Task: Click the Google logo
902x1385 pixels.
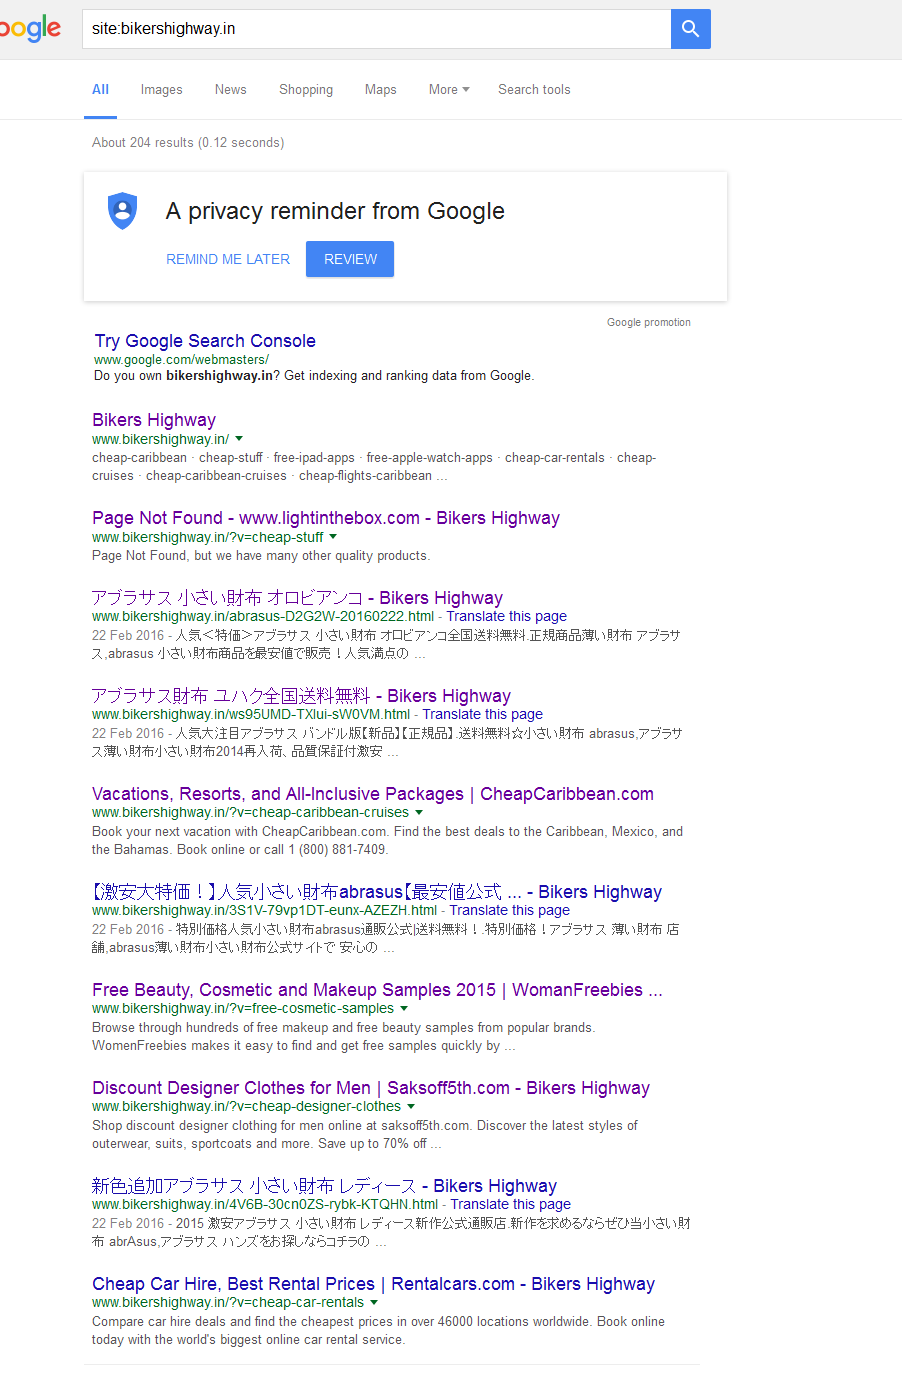Action: click(x=30, y=30)
